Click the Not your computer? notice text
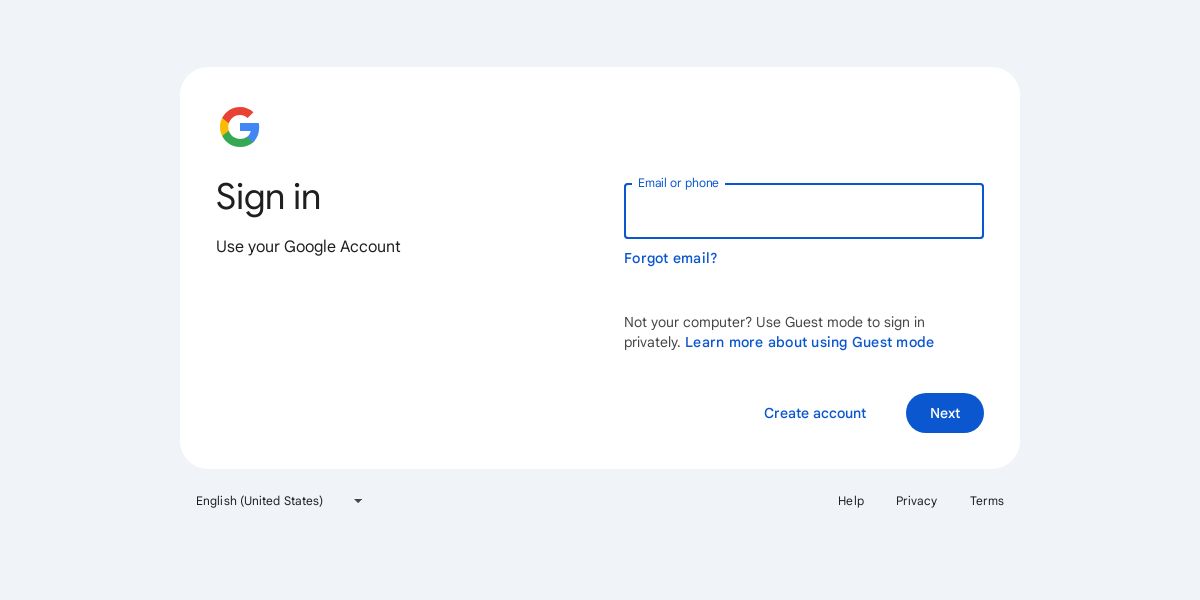The height and width of the screenshot is (600, 1200). (x=687, y=322)
